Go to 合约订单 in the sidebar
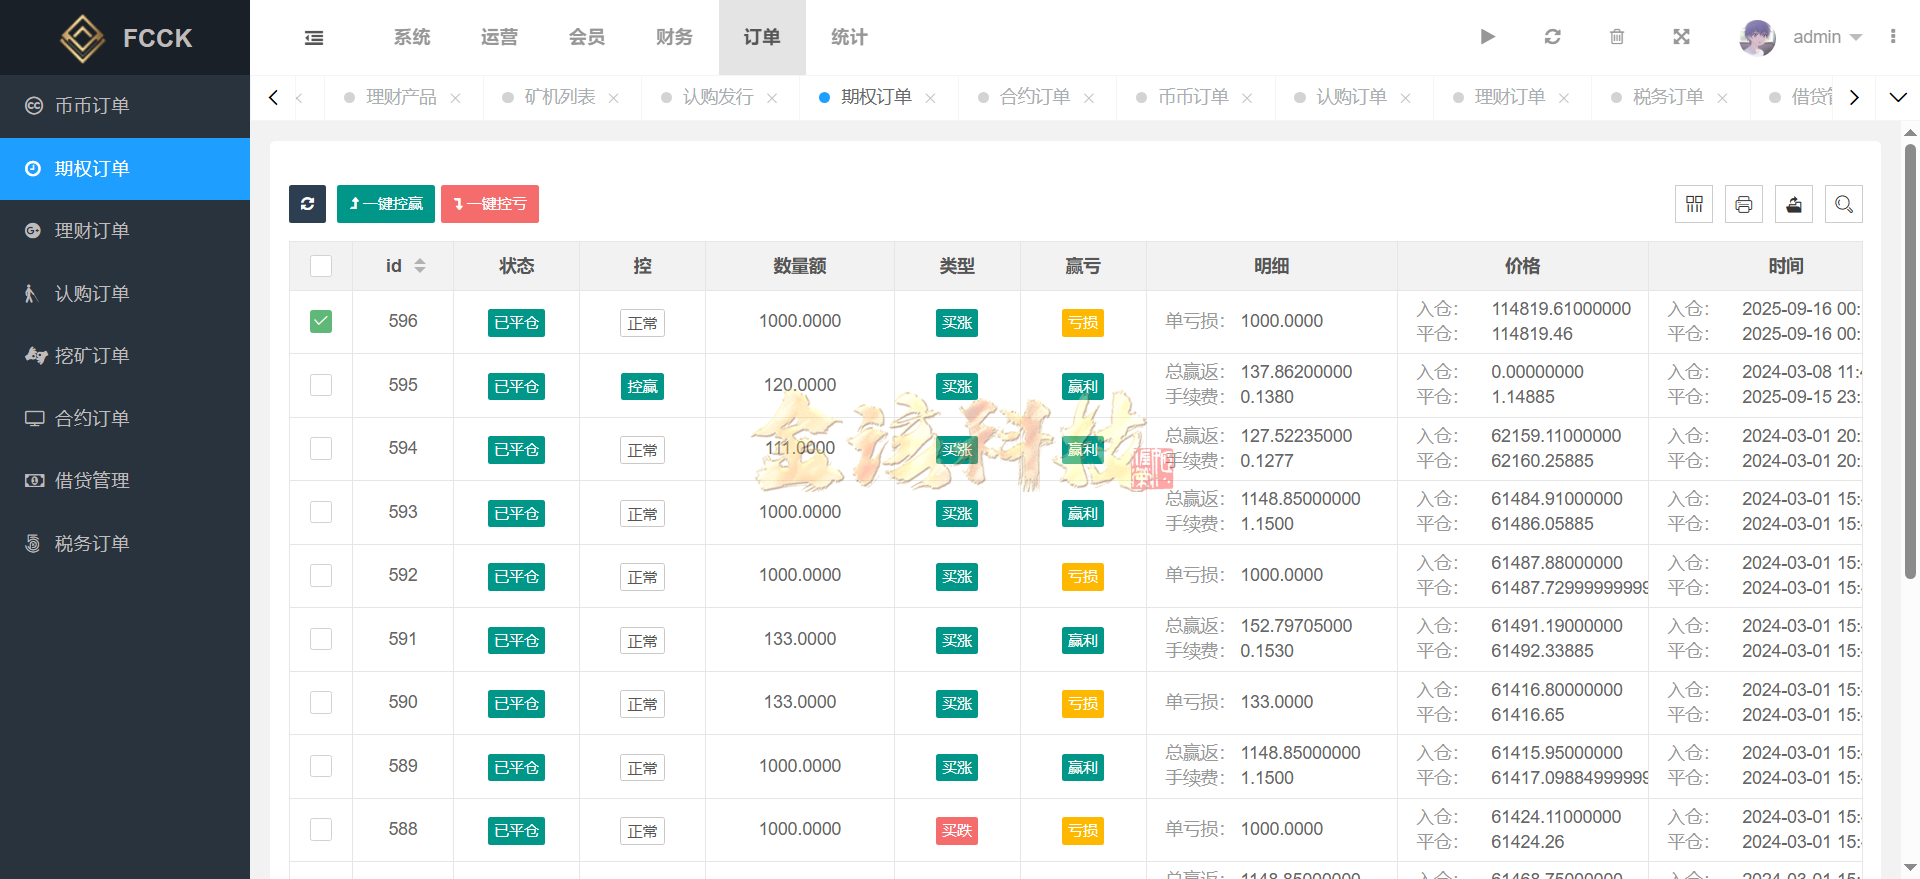Image resolution: width=1920 pixels, height=879 pixels. [125, 419]
